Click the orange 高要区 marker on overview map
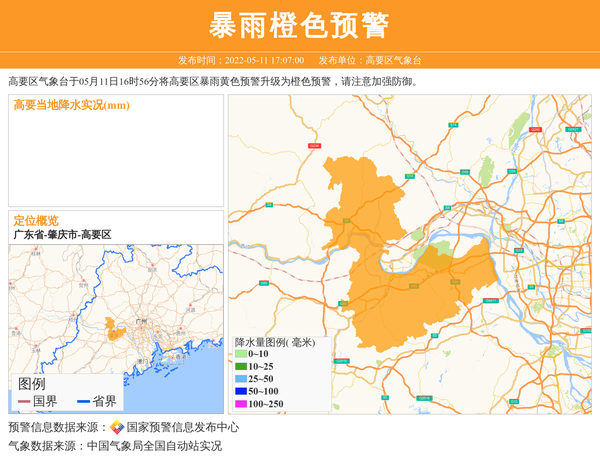The image size is (600, 471). click(114, 329)
